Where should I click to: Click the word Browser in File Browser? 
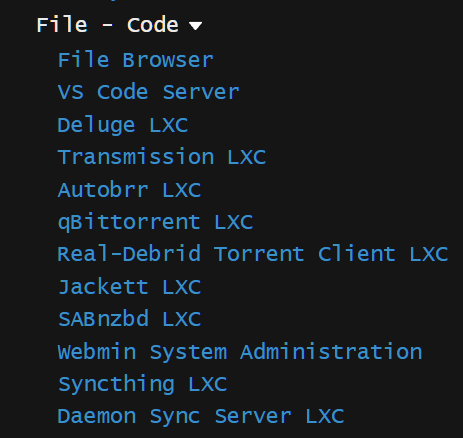[x=168, y=60]
